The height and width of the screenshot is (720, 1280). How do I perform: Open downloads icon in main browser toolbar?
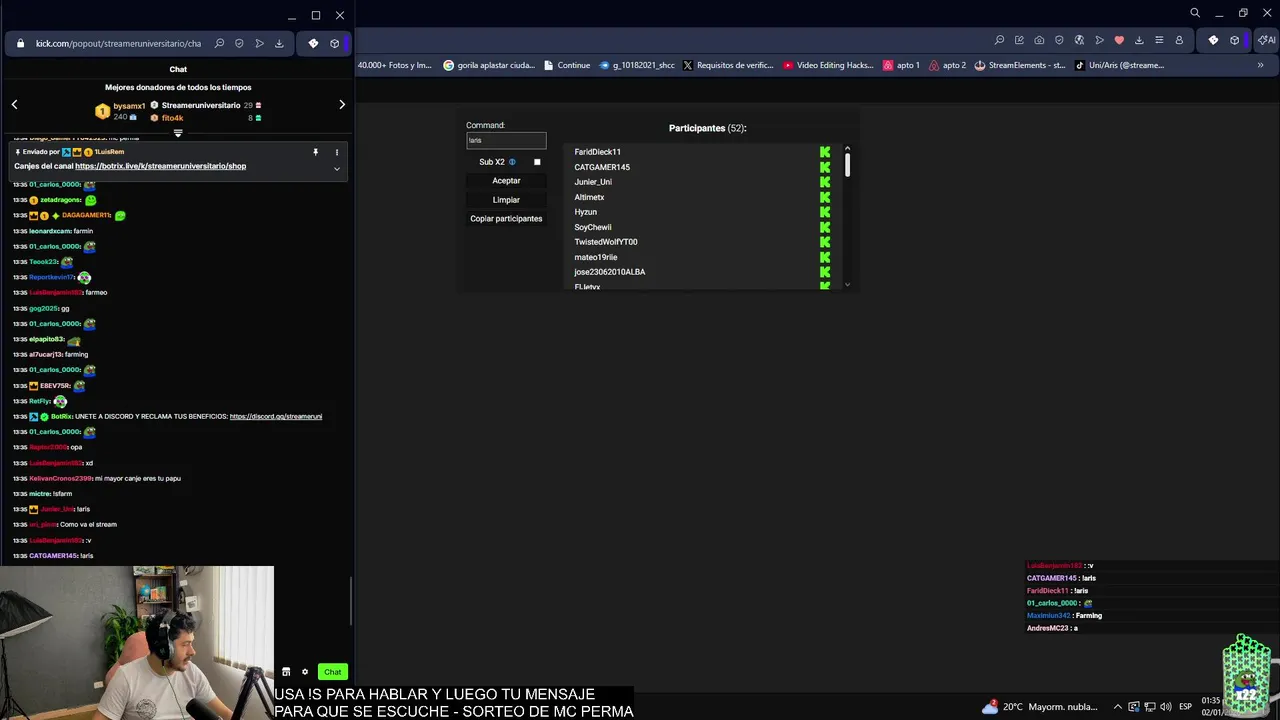[1139, 40]
